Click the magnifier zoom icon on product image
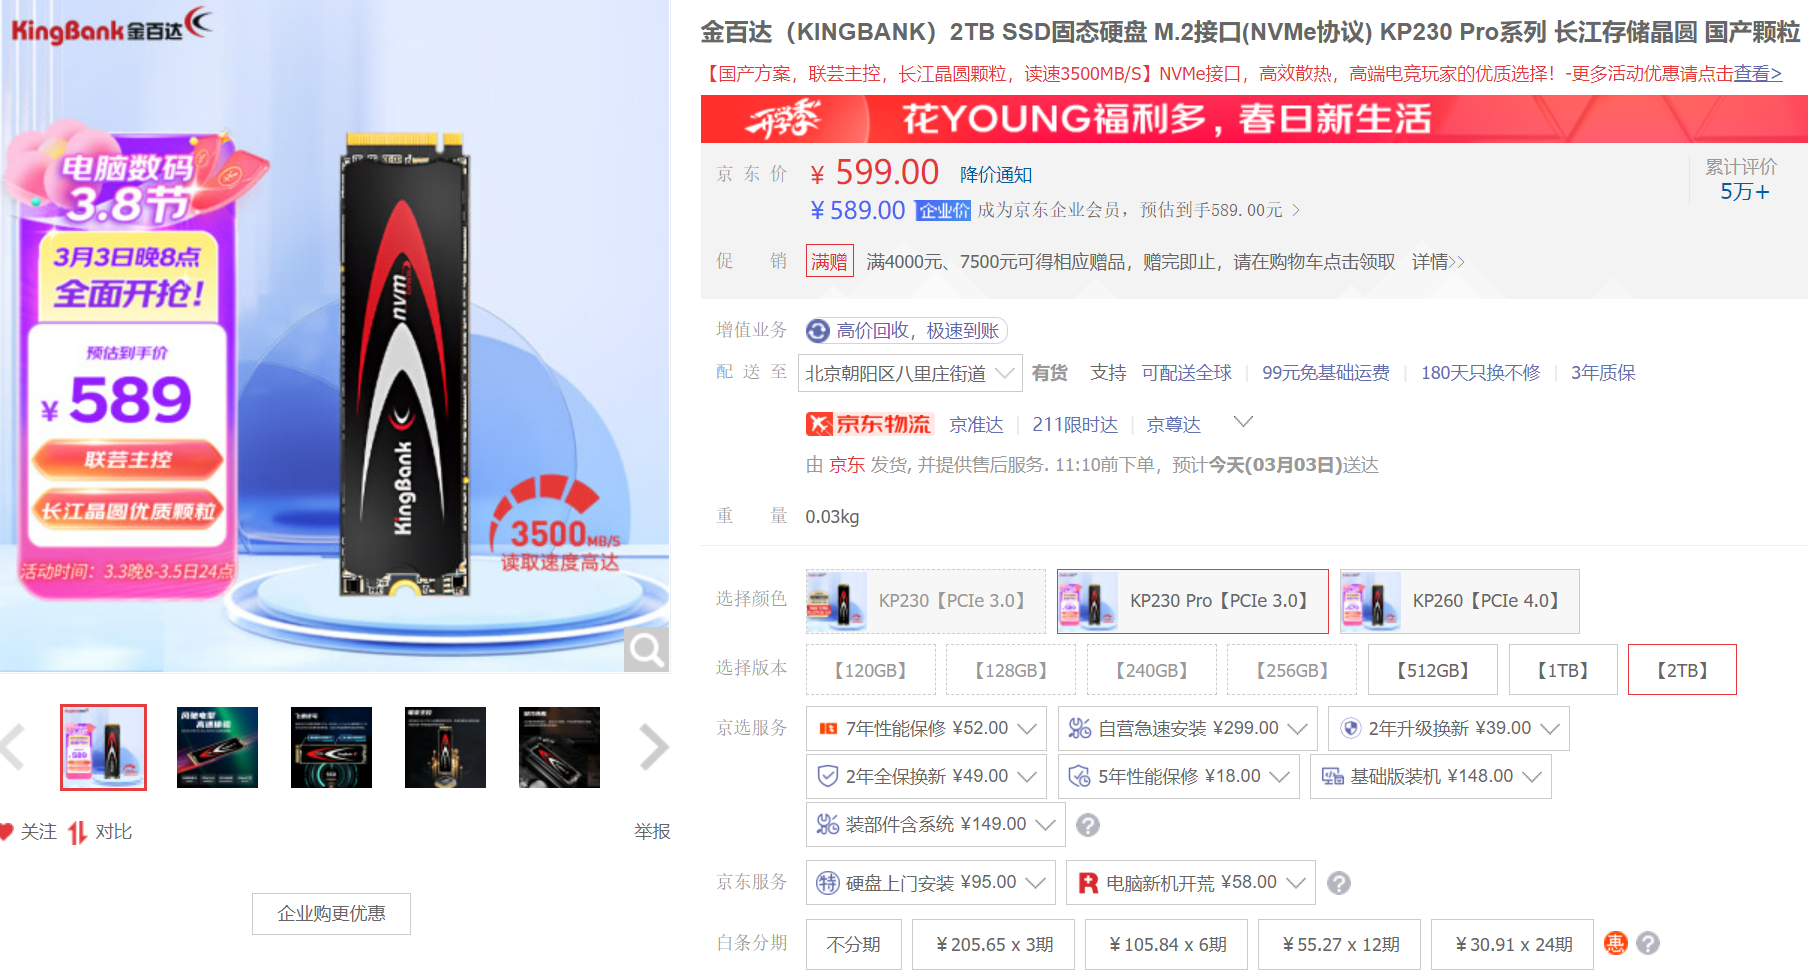 click(x=646, y=650)
